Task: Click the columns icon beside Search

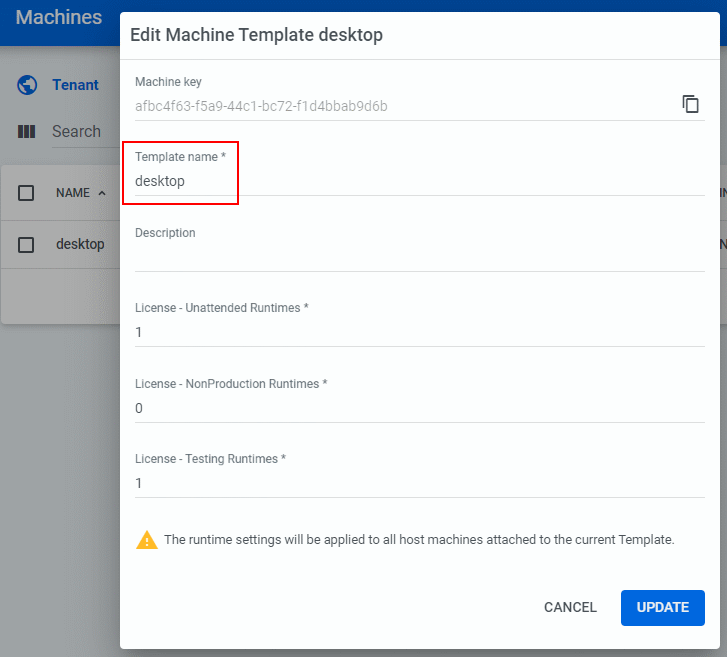Action: click(x=27, y=132)
